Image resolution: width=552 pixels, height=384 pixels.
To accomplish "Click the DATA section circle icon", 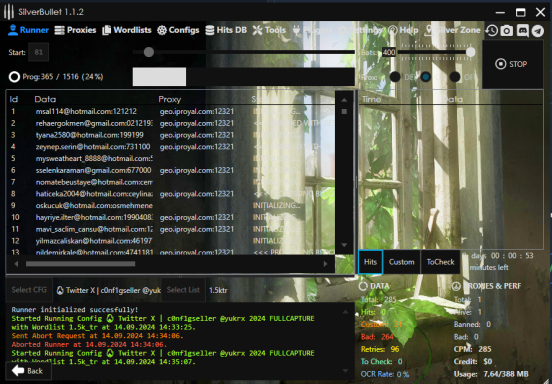I will click(363, 286).
